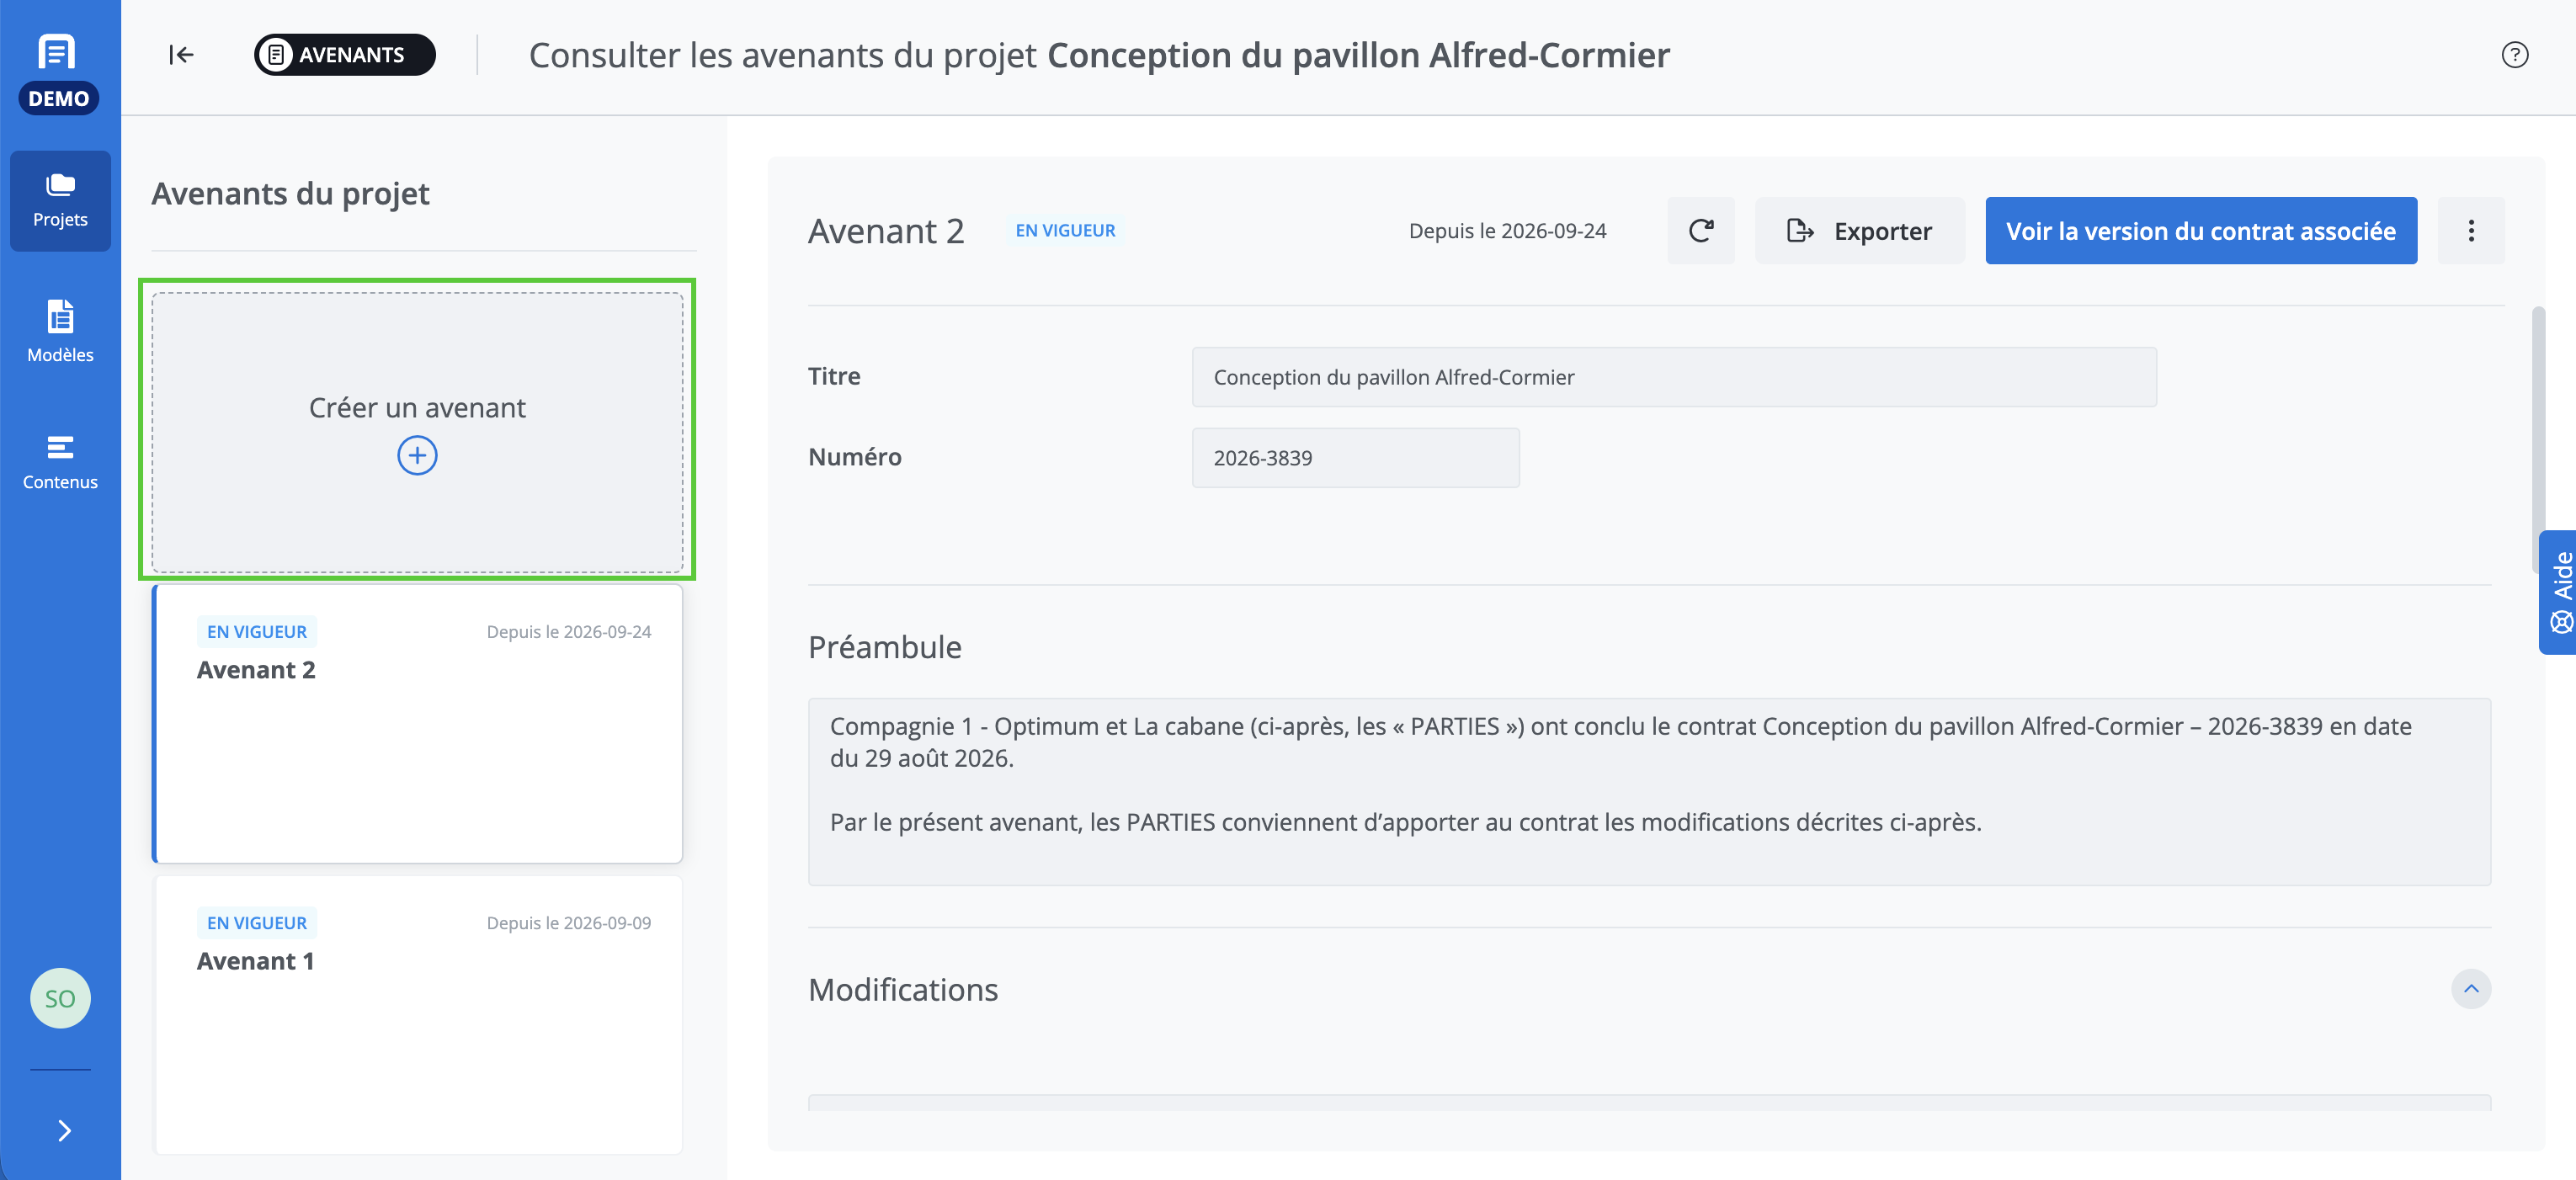Viewport: 2576px width, 1180px height.
Task: Click EN VIGUEUR badge on Avenant 1 card
Action: [257, 923]
